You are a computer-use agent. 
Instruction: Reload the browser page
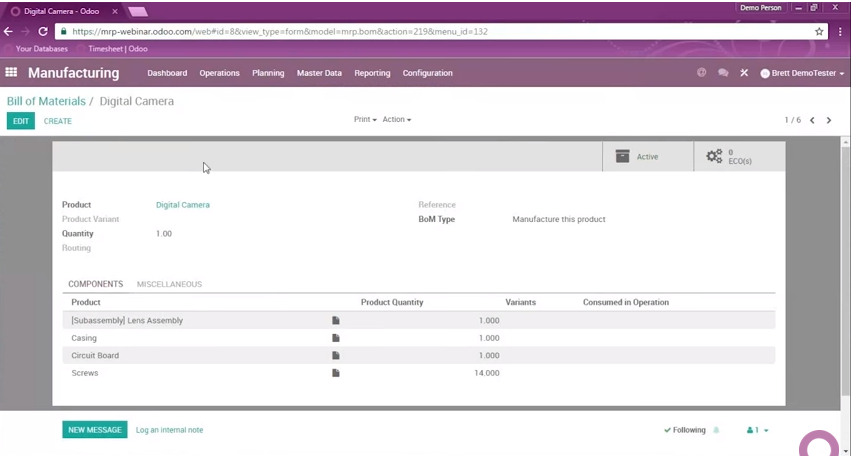click(42, 31)
